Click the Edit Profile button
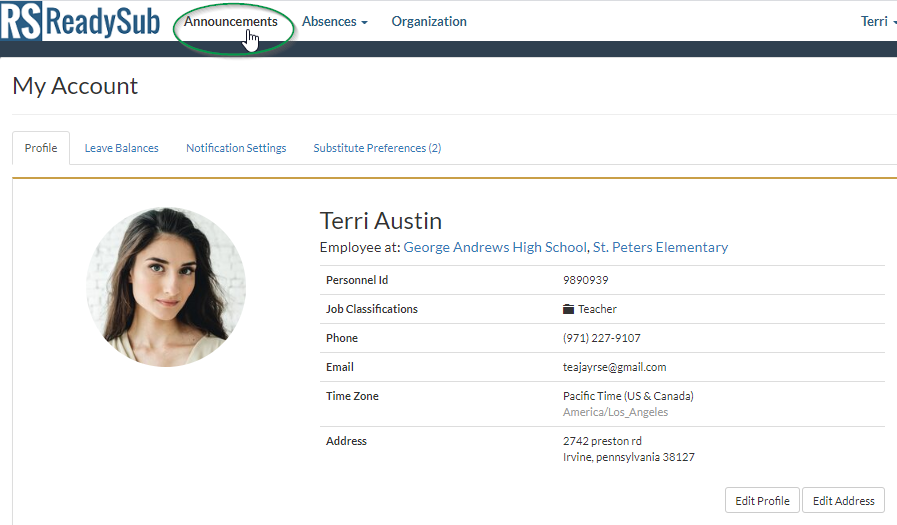Viewport: 897px width, 525px height. 762,501
